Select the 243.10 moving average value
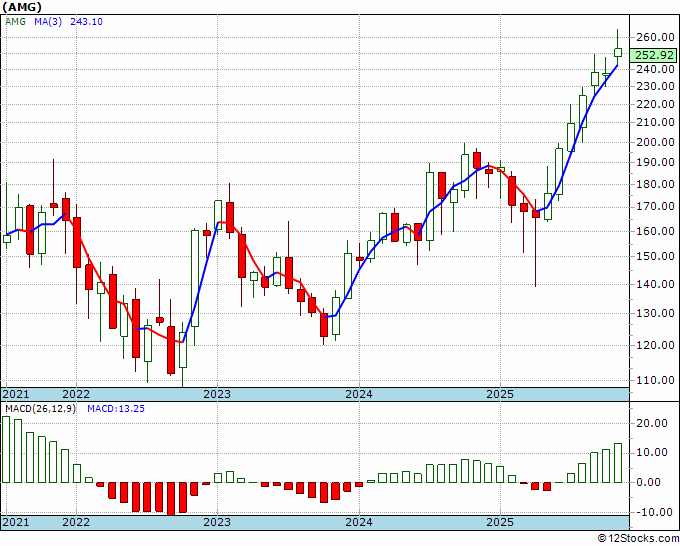 pos(86,21)
